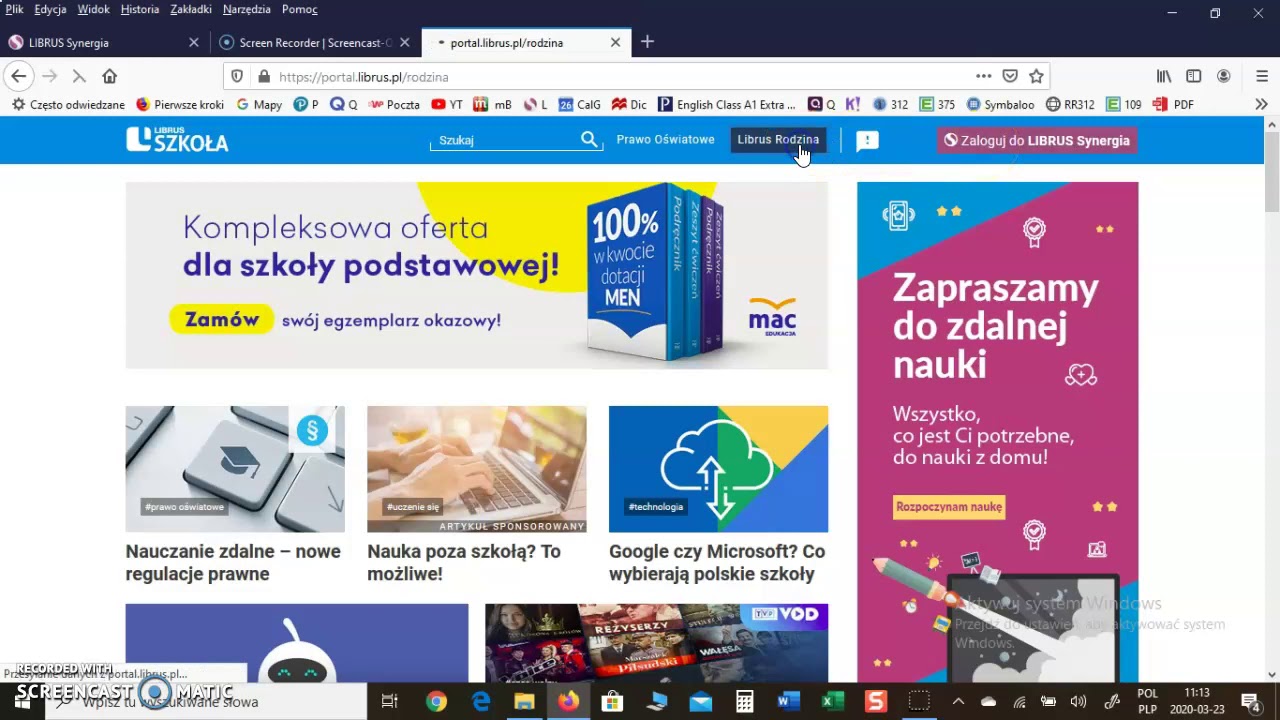This screenshot has height=720, width=1280.
Task: Toggle the Firefox sidebar icon
Action: pos(1193,76)
